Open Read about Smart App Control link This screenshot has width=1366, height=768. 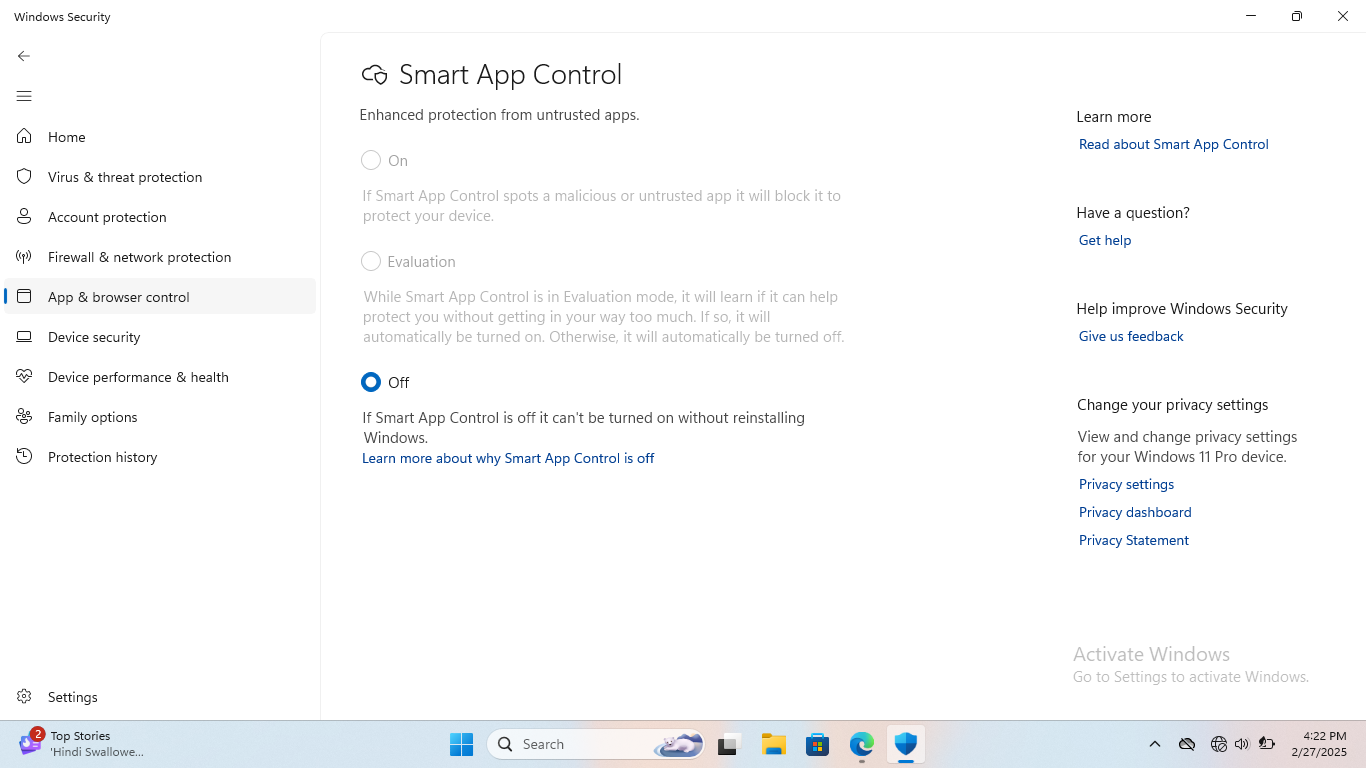click(x=1173, y=144)
